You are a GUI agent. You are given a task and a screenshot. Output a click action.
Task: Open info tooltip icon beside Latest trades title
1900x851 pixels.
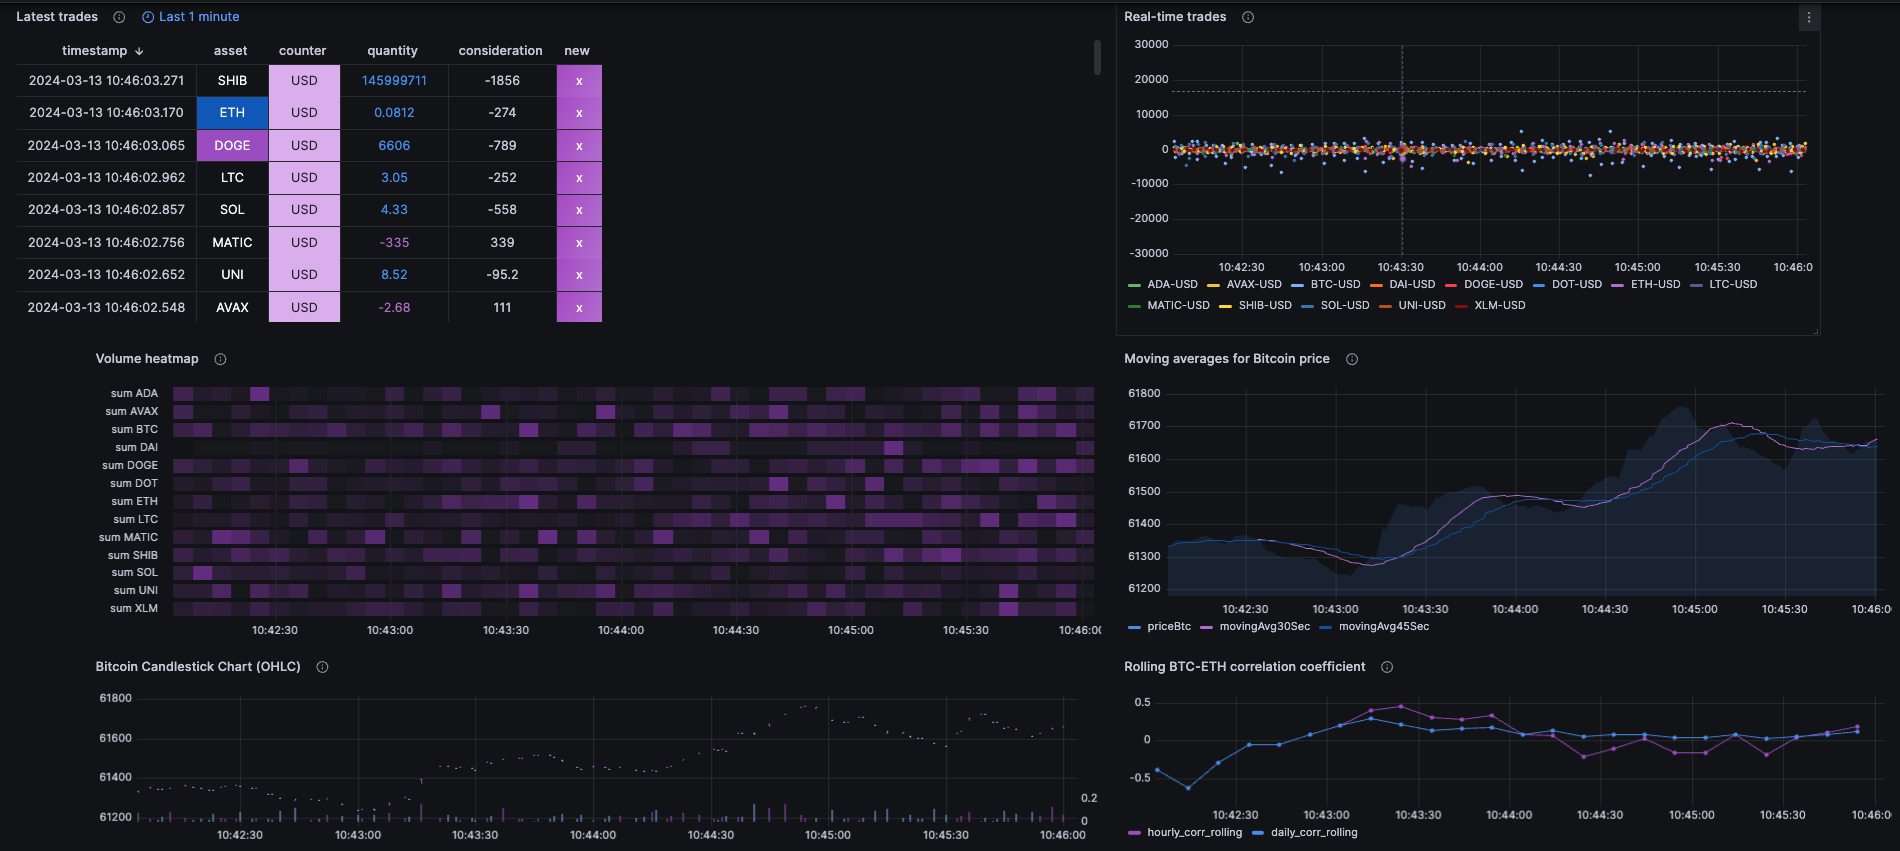119,17
